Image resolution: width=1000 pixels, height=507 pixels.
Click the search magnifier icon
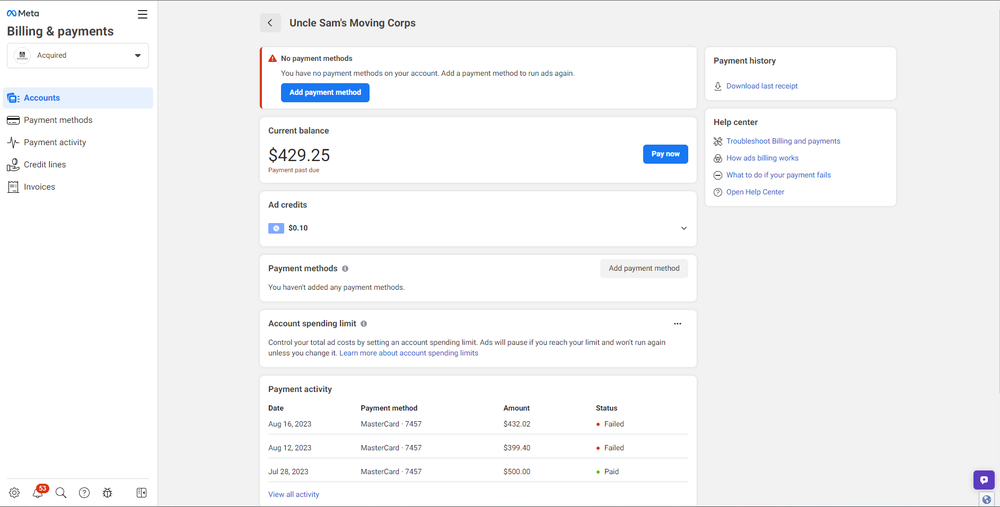(x=61, y=493)
